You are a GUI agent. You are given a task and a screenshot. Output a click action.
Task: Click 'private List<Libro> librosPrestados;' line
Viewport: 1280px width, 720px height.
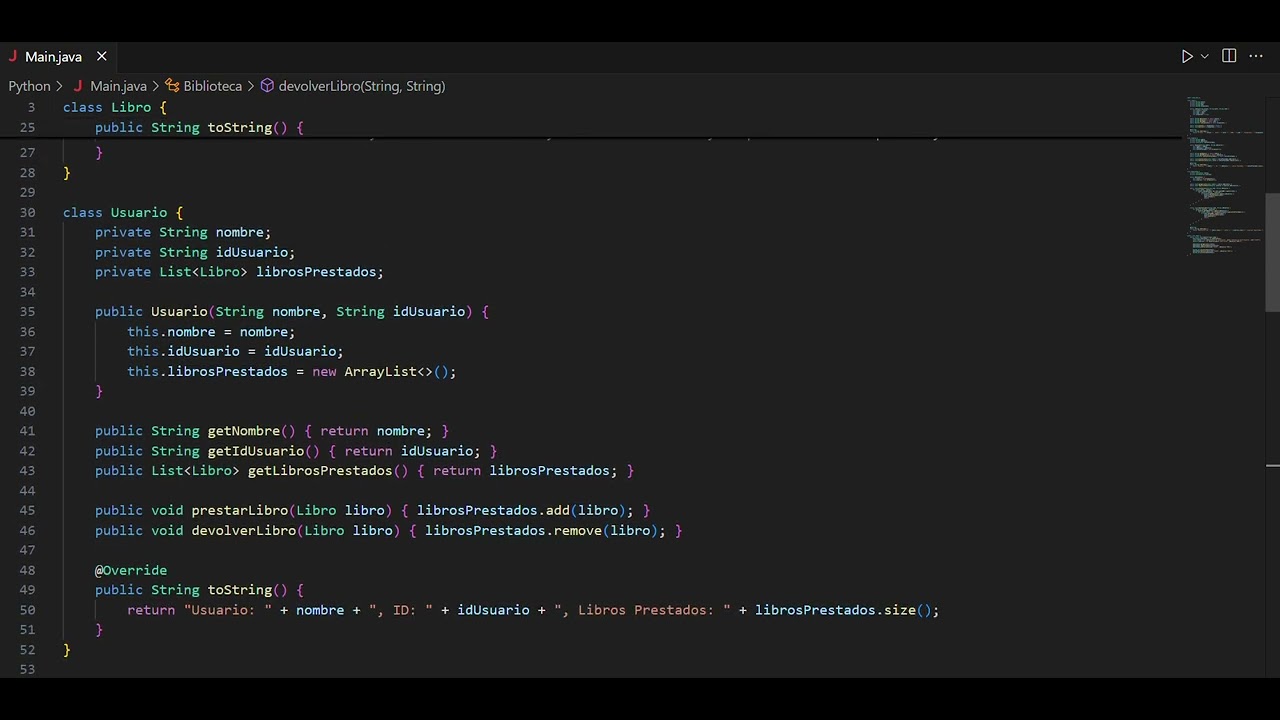click(x=239, y=272)
